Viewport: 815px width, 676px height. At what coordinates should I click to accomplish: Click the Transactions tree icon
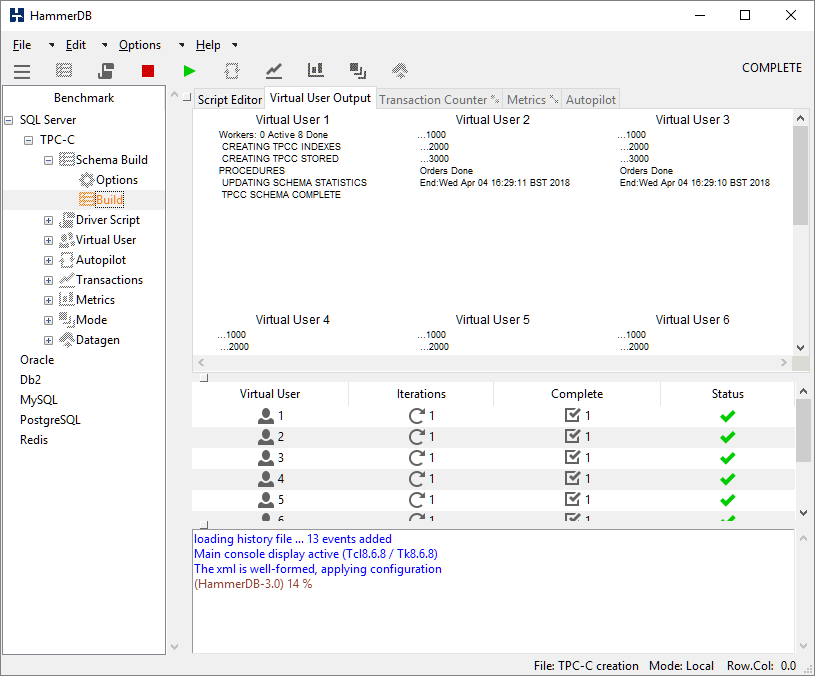tap(67, 280)
